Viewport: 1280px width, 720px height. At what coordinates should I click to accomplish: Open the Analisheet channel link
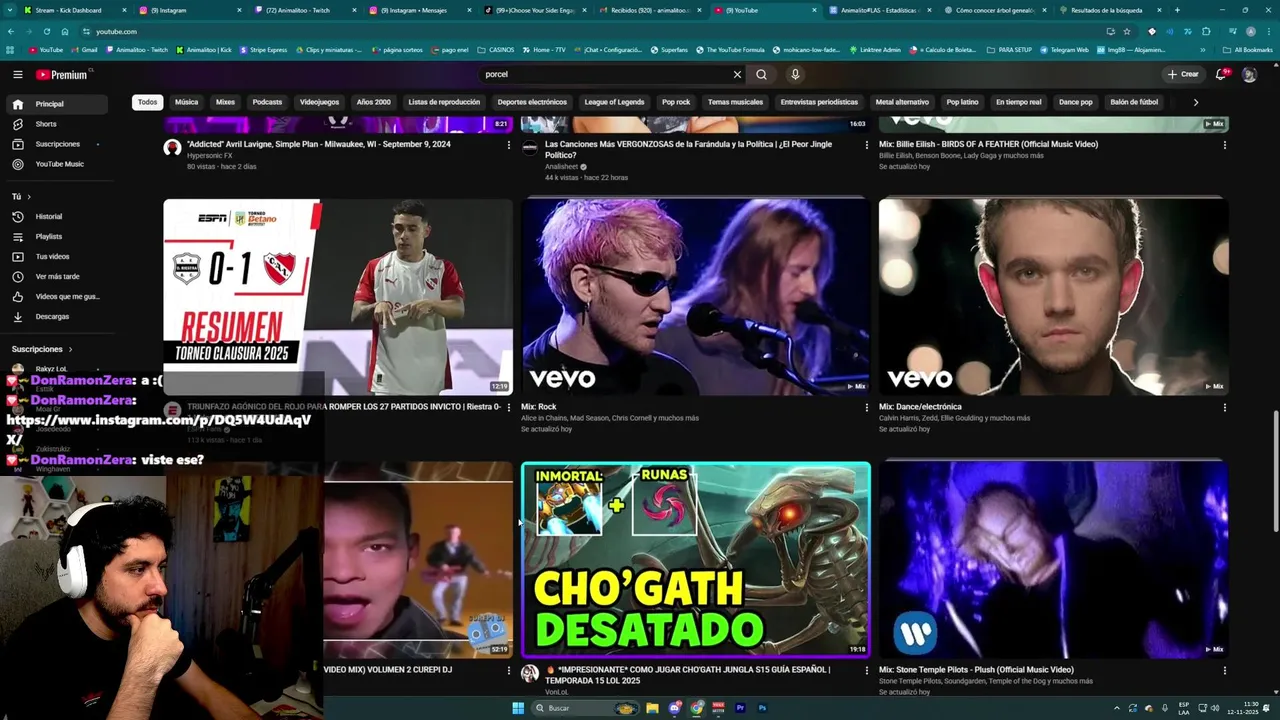tap(563, 167)
